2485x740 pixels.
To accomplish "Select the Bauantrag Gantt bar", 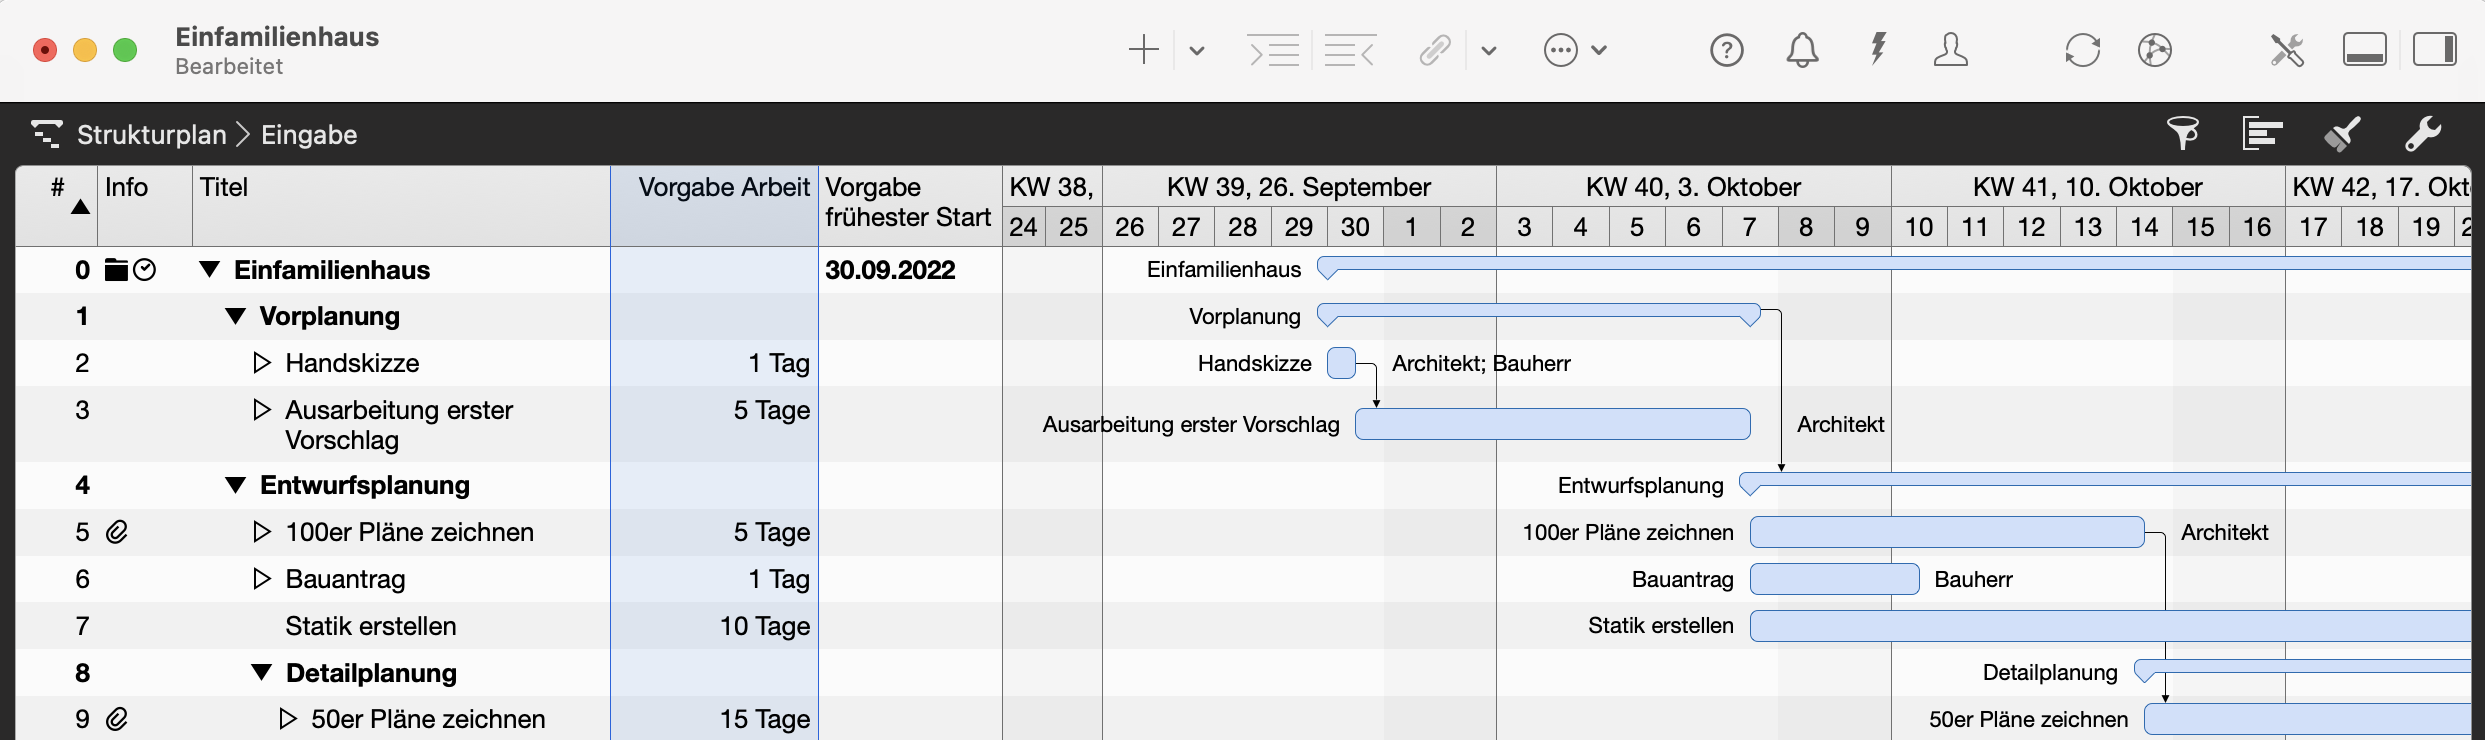I will [1834, 579].
